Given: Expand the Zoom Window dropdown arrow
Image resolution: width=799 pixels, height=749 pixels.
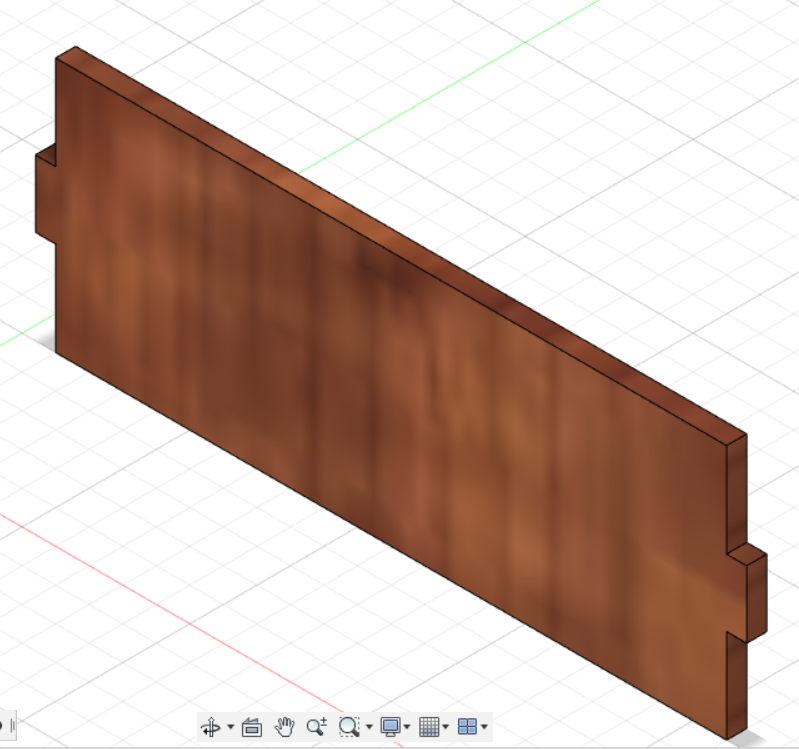Looking at the screenshot, I should tap(369, 727).
